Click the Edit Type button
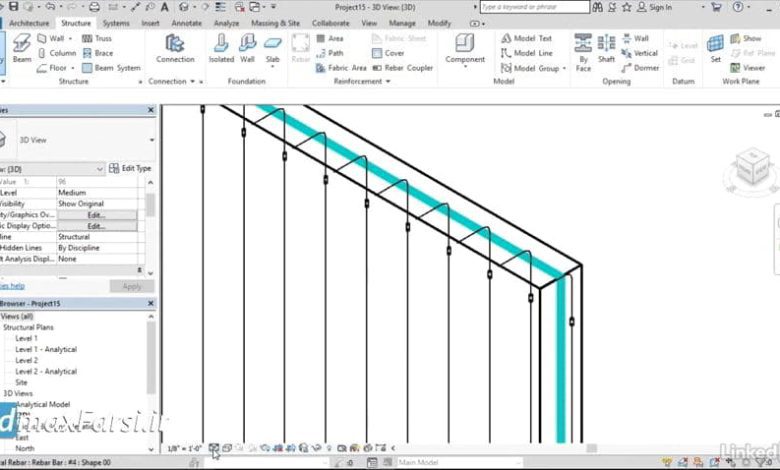Viewport: 780px width, 470px height. pos(130,168)
